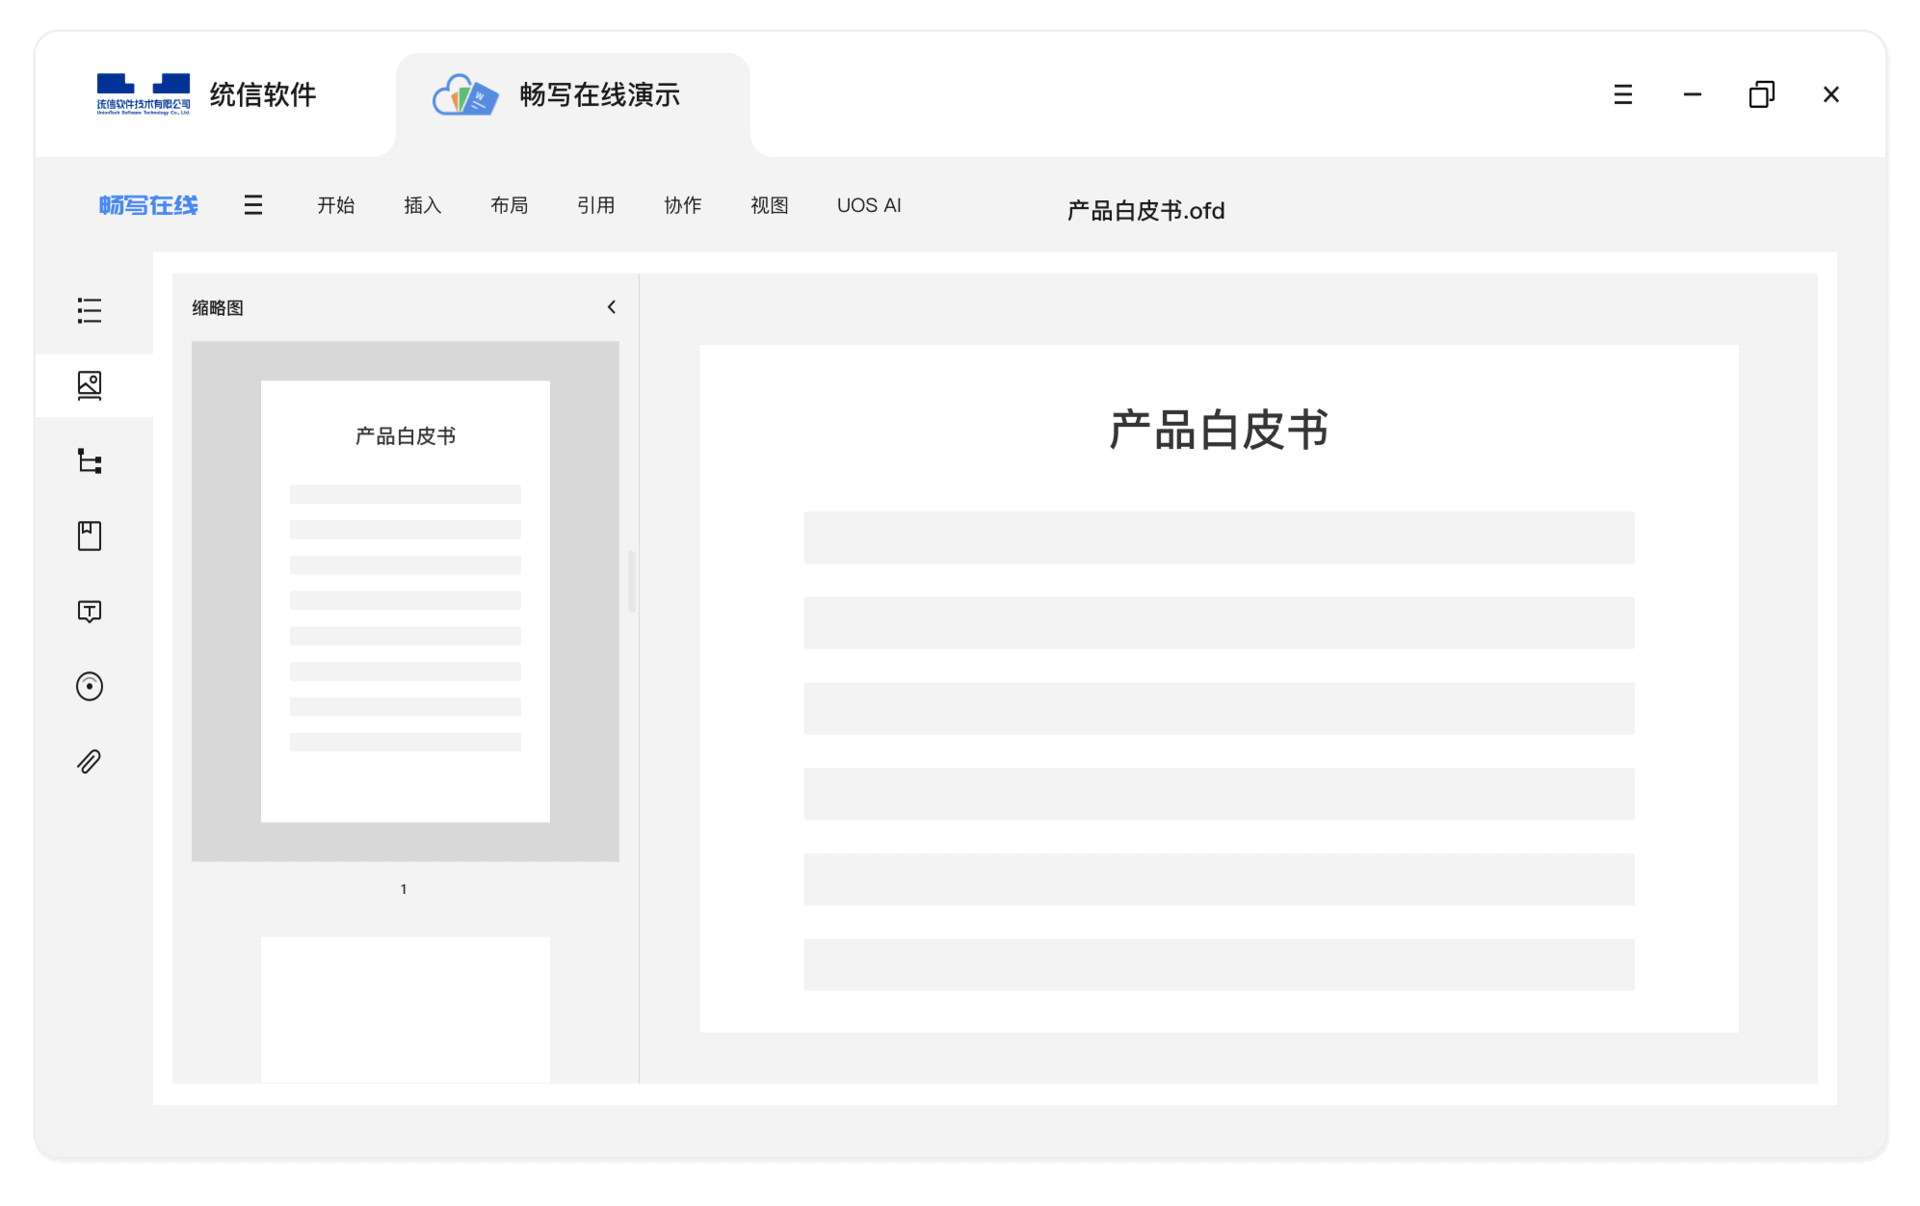Open the text annotations sidebar icon

tap(89, 611)
